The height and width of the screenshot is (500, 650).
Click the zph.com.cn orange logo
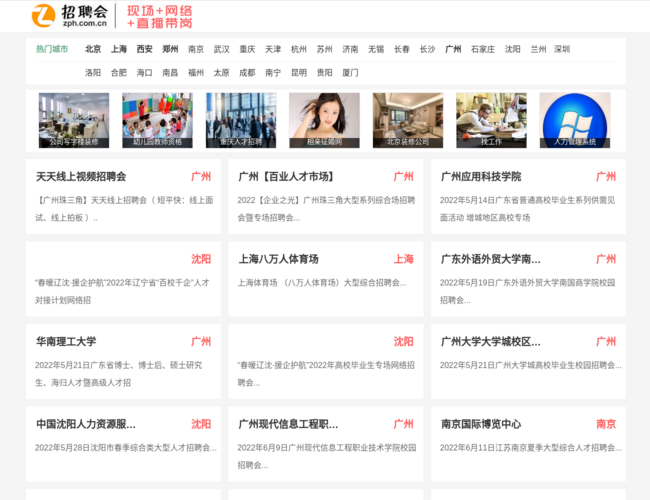[70, 16]
